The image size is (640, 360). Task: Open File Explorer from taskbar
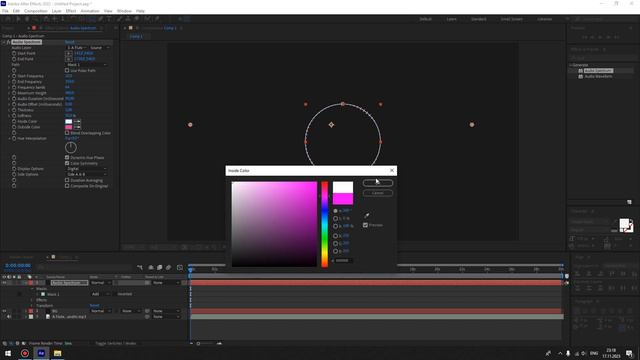57,353
